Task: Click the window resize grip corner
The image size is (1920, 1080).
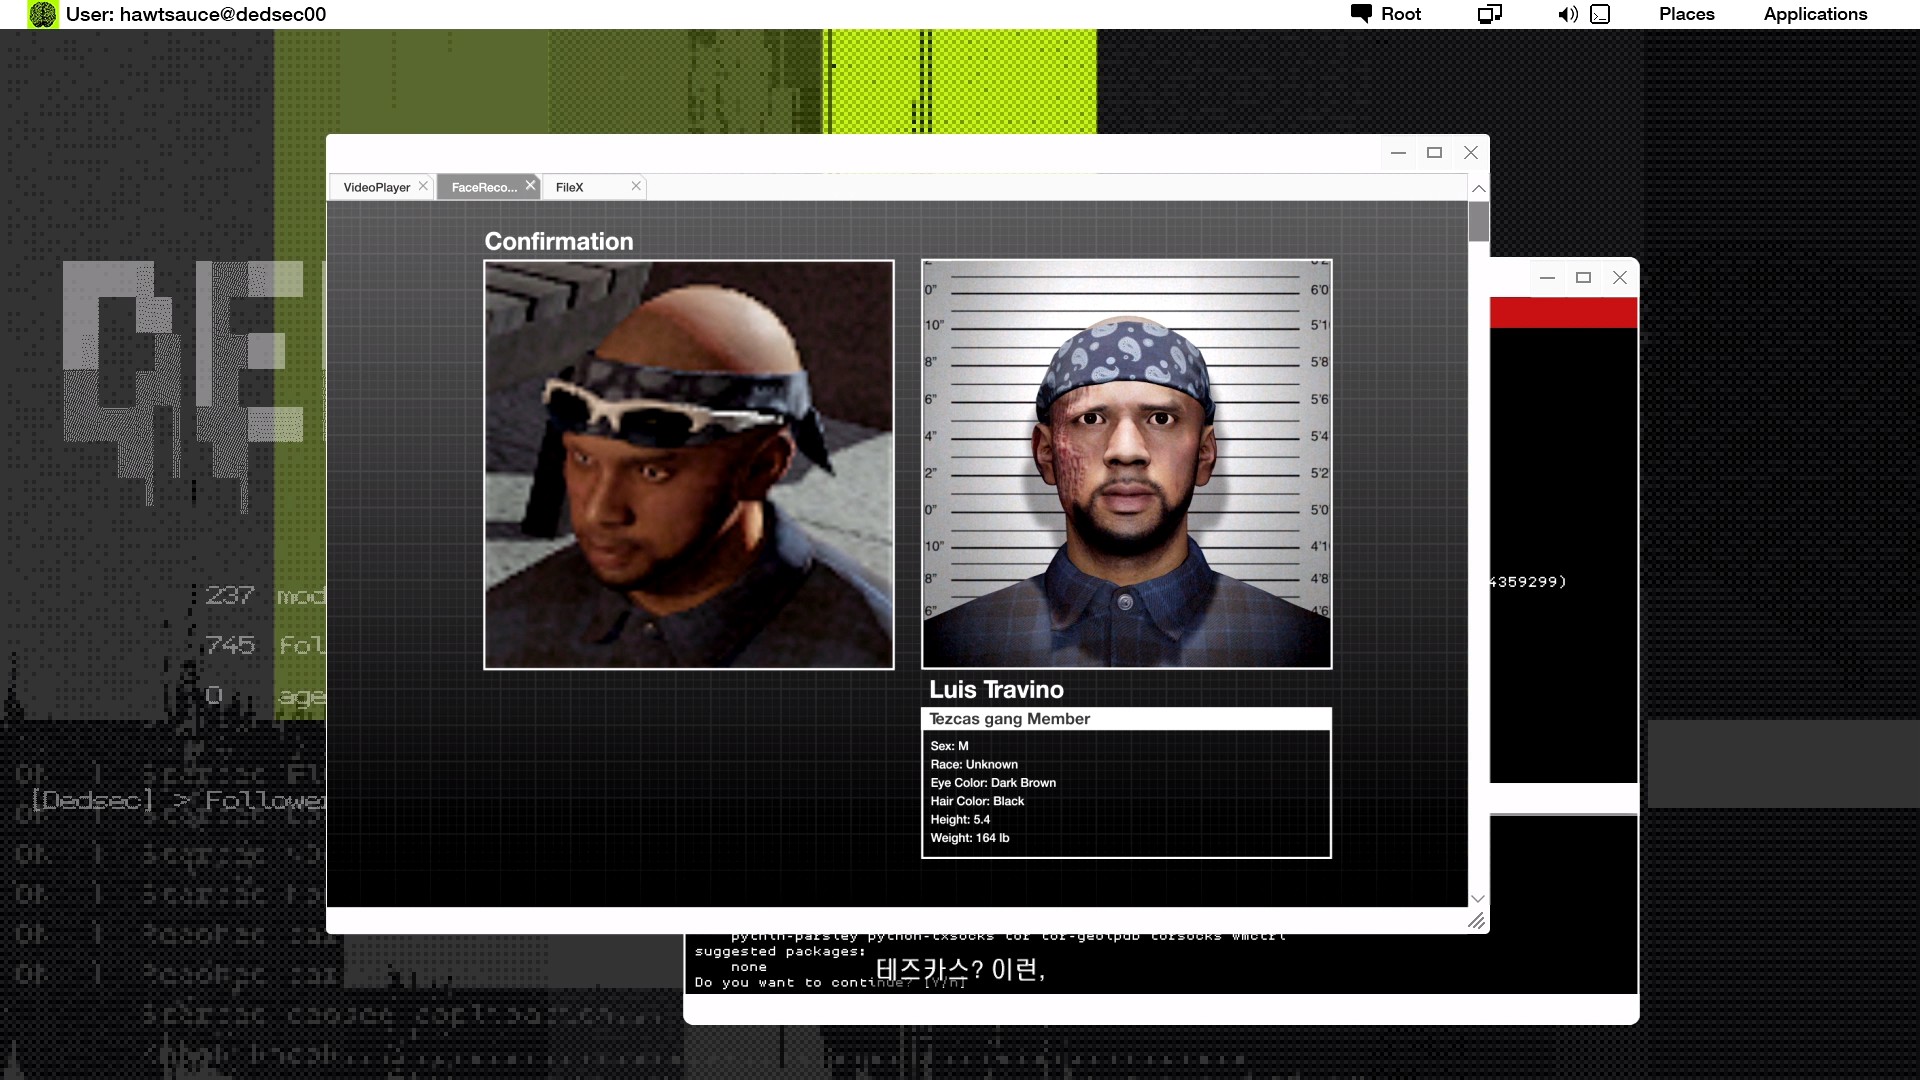Action: coord(1476,921)
